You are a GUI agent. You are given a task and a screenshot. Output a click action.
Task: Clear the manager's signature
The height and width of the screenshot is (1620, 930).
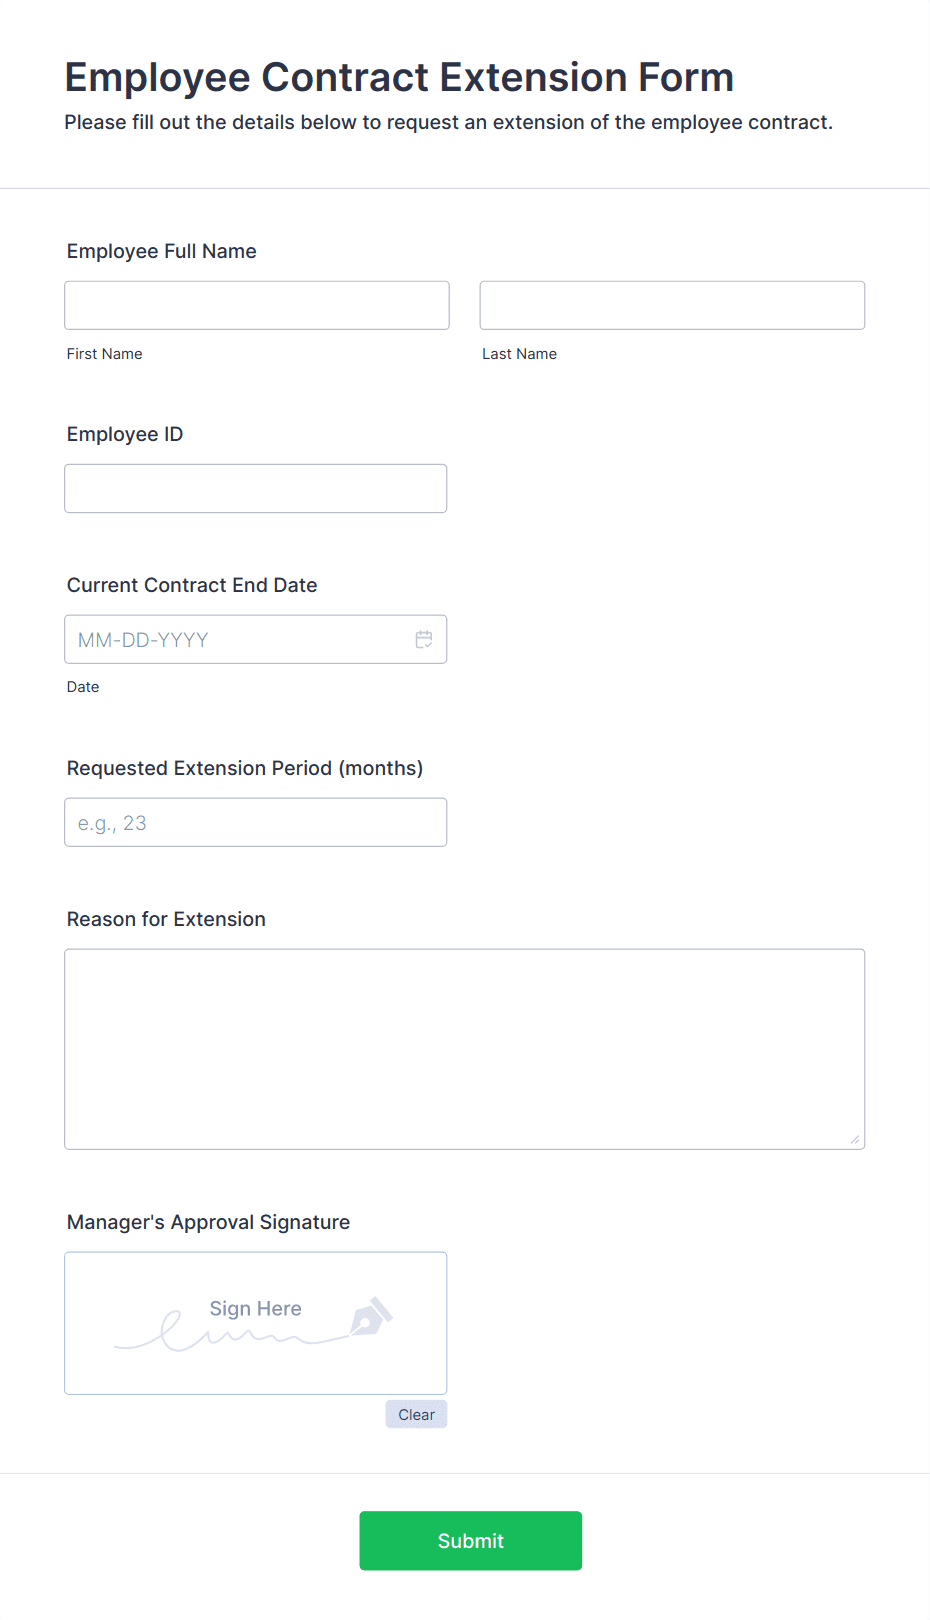pyautogui.click(x=416, y=1414)
